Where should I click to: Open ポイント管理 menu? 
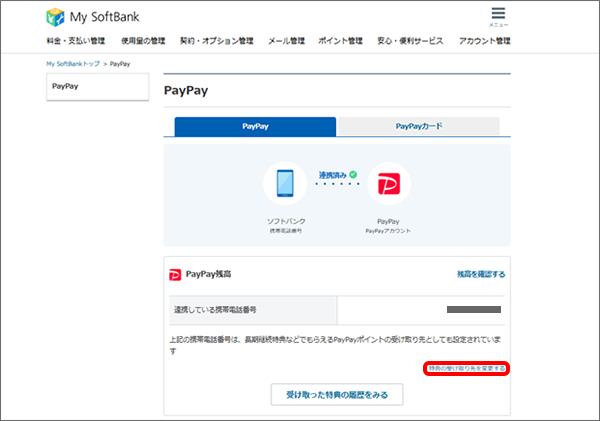point(340,41)
